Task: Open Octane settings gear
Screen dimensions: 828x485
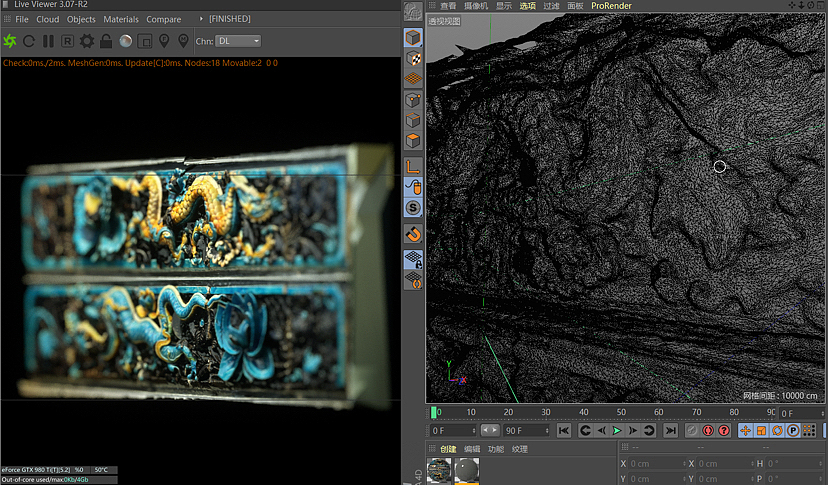Action: coord(87,41)
